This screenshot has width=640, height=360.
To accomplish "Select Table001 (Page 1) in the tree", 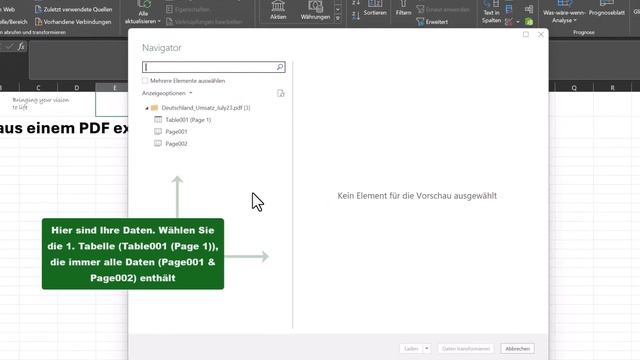I will (183, 120).
